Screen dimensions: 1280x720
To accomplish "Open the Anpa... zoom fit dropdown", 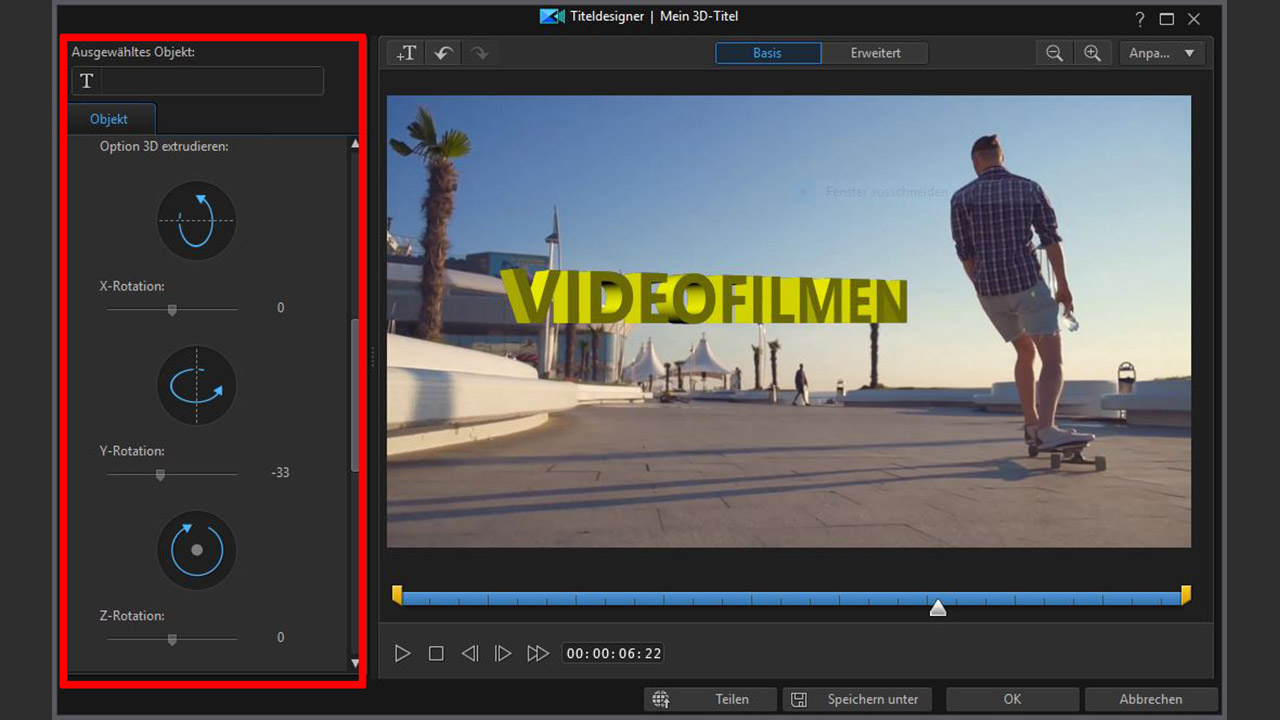I will [x=1161, y=54].
